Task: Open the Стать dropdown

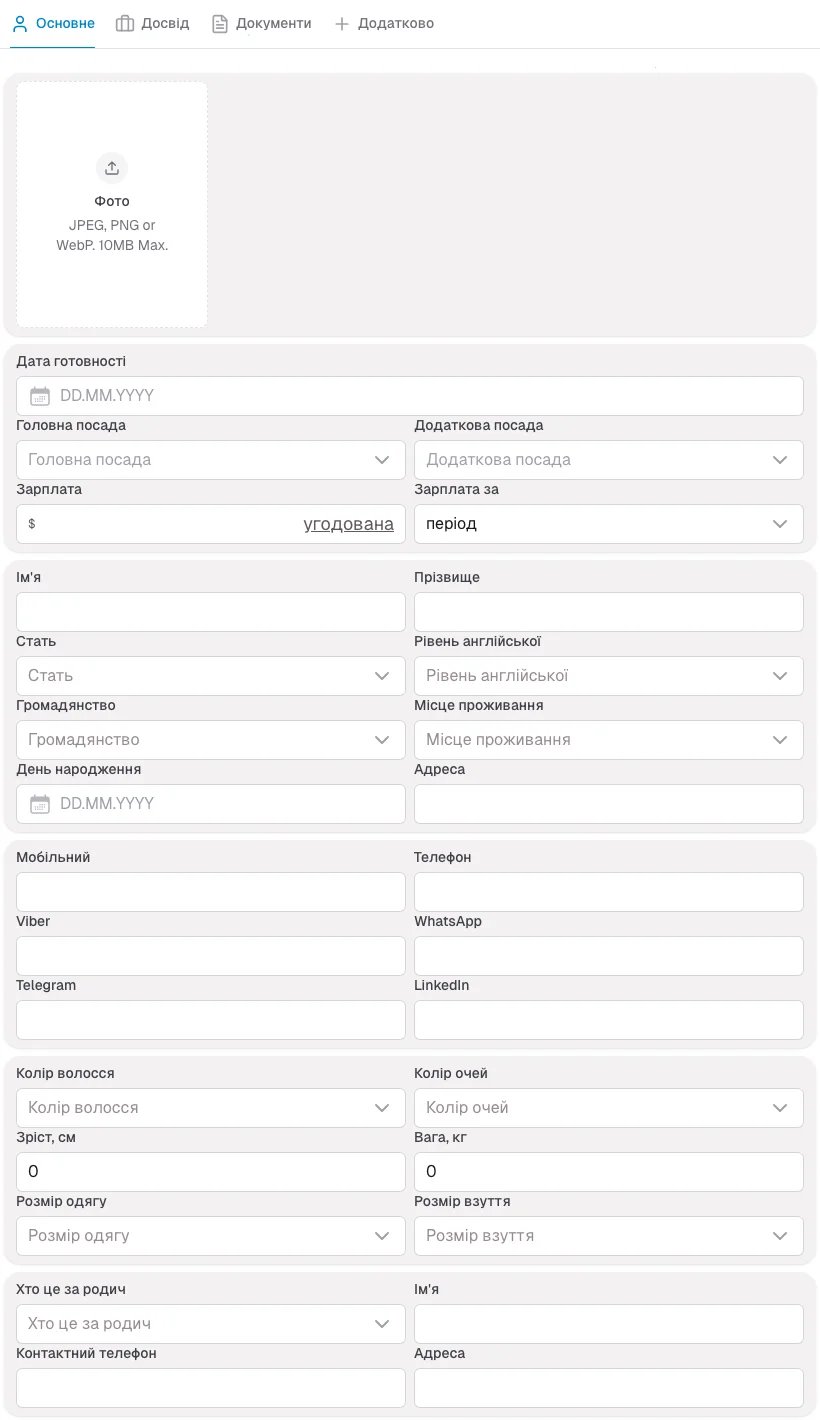Action: click(210, 675)
